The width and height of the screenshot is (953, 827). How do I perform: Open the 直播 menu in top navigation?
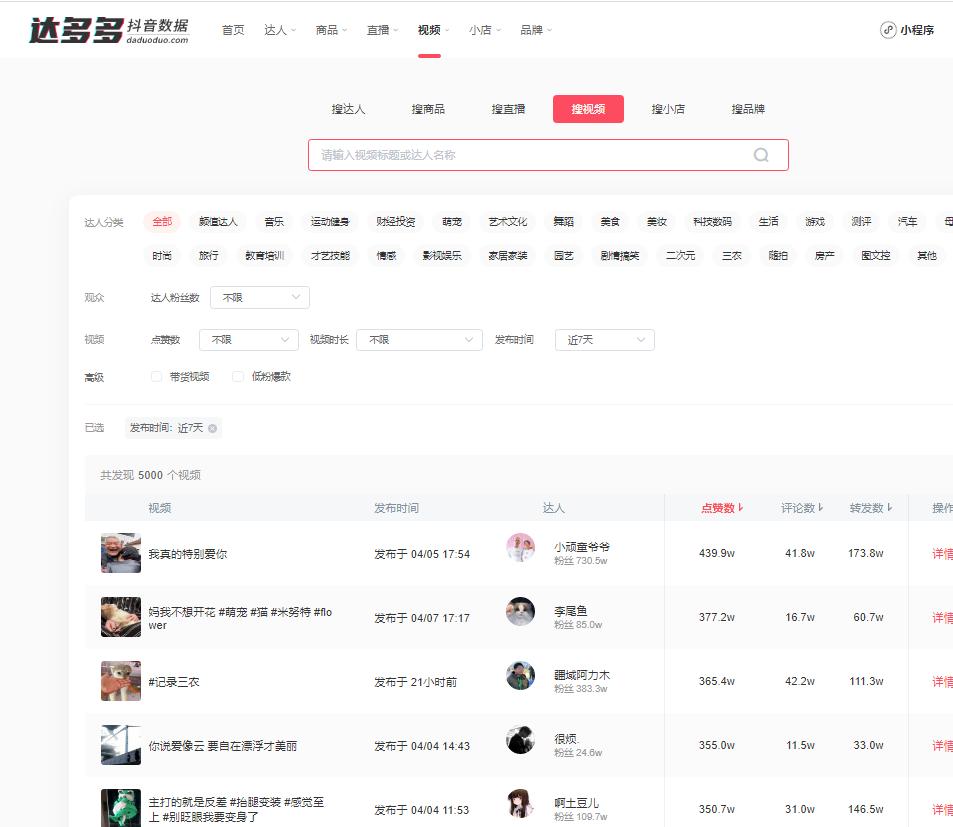point(378,30)
